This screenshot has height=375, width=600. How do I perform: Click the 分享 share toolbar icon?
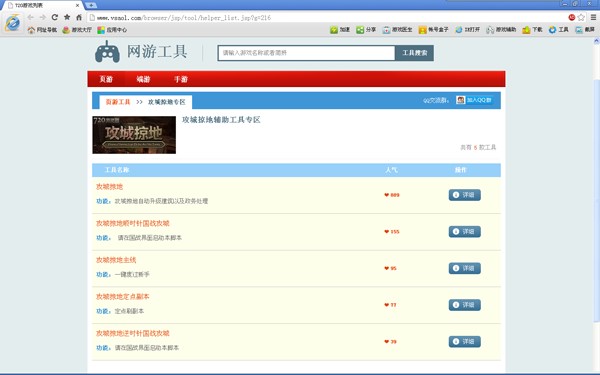click(x=366, y=29)
